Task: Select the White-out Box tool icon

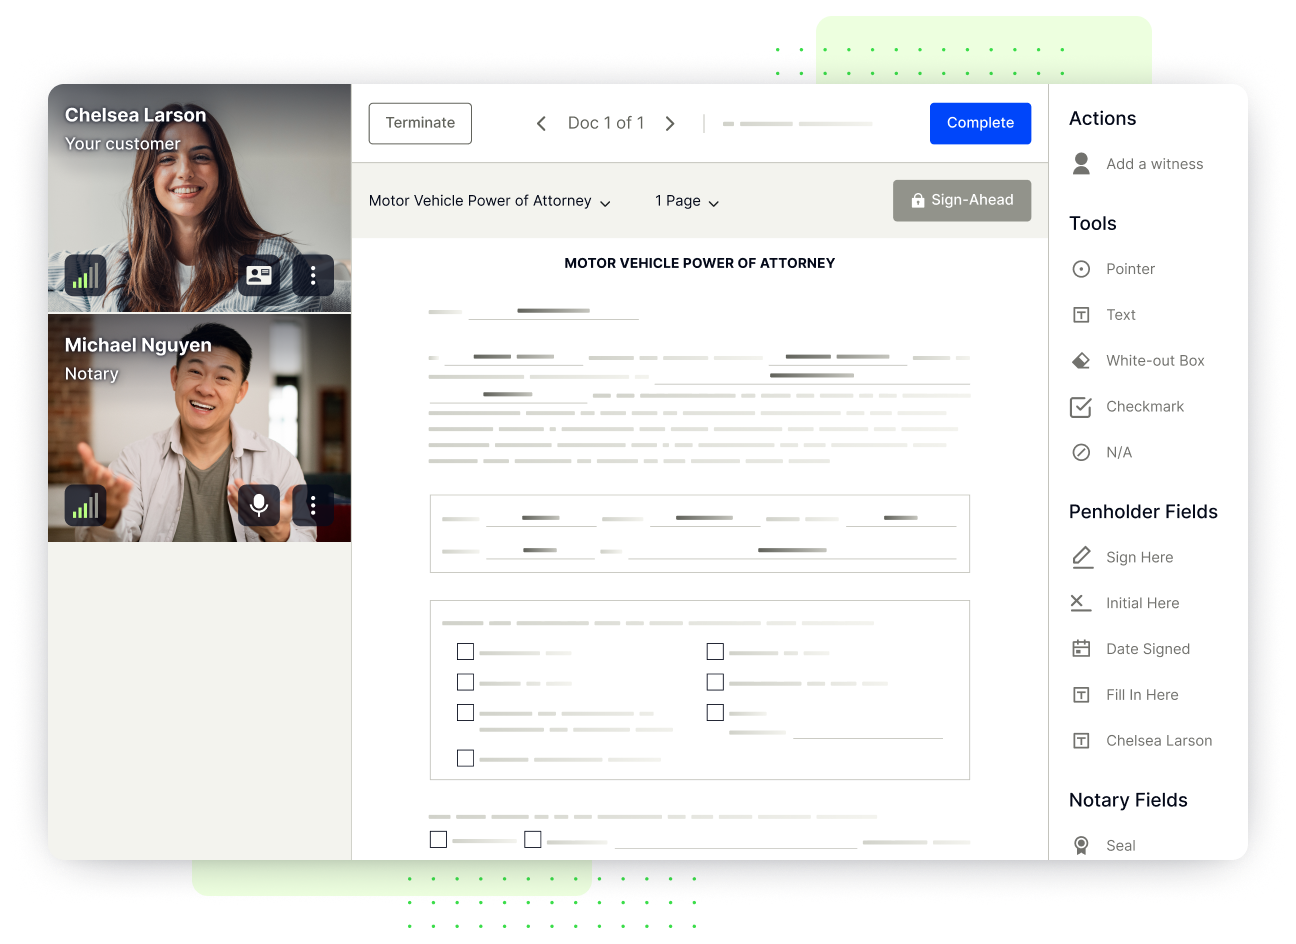Action: (1081, 361)
